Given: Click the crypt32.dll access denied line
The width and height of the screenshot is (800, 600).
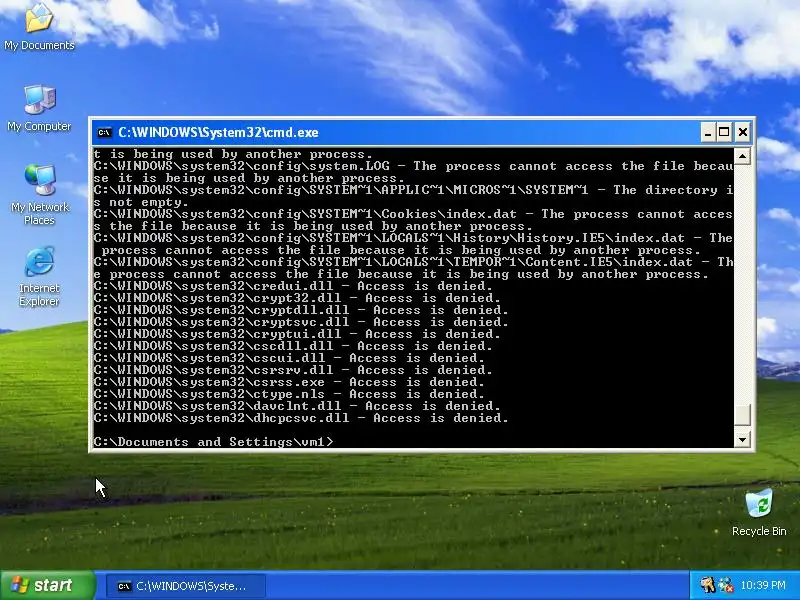Looking at the screenshot, I should [297, 298].
